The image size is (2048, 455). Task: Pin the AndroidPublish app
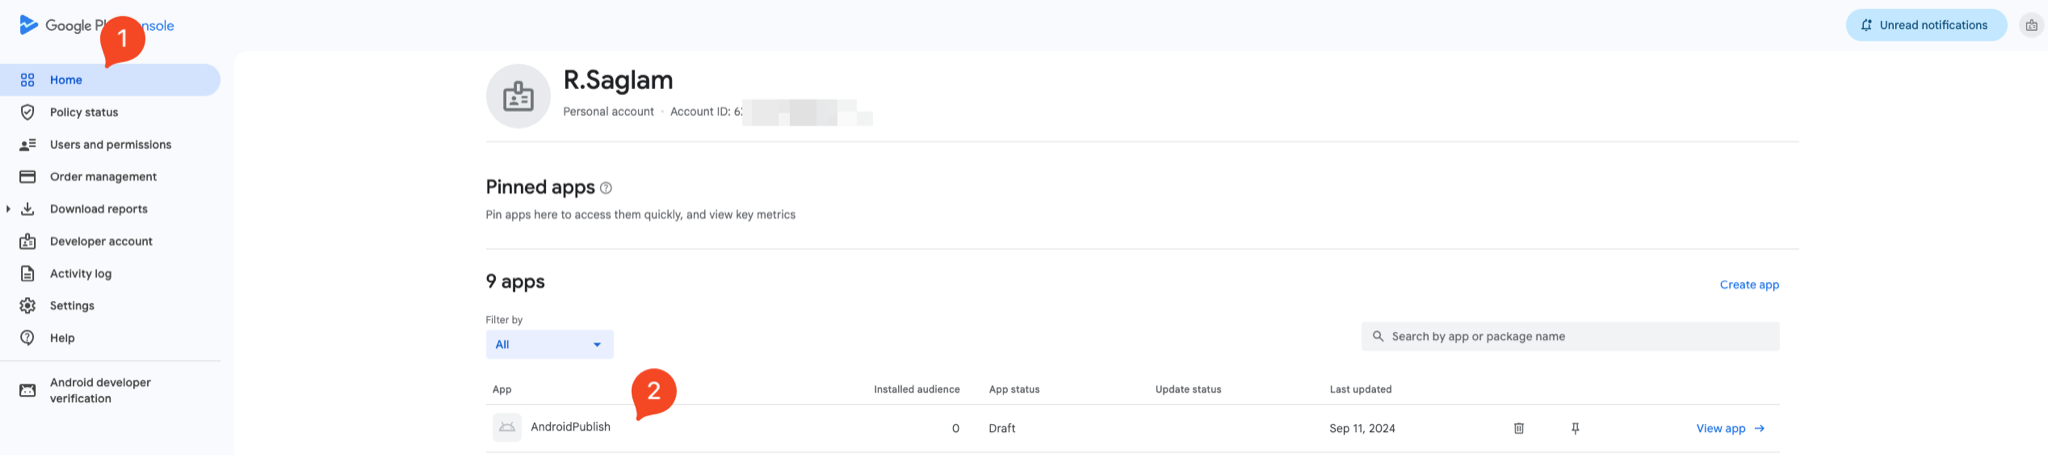(1575, 428)
